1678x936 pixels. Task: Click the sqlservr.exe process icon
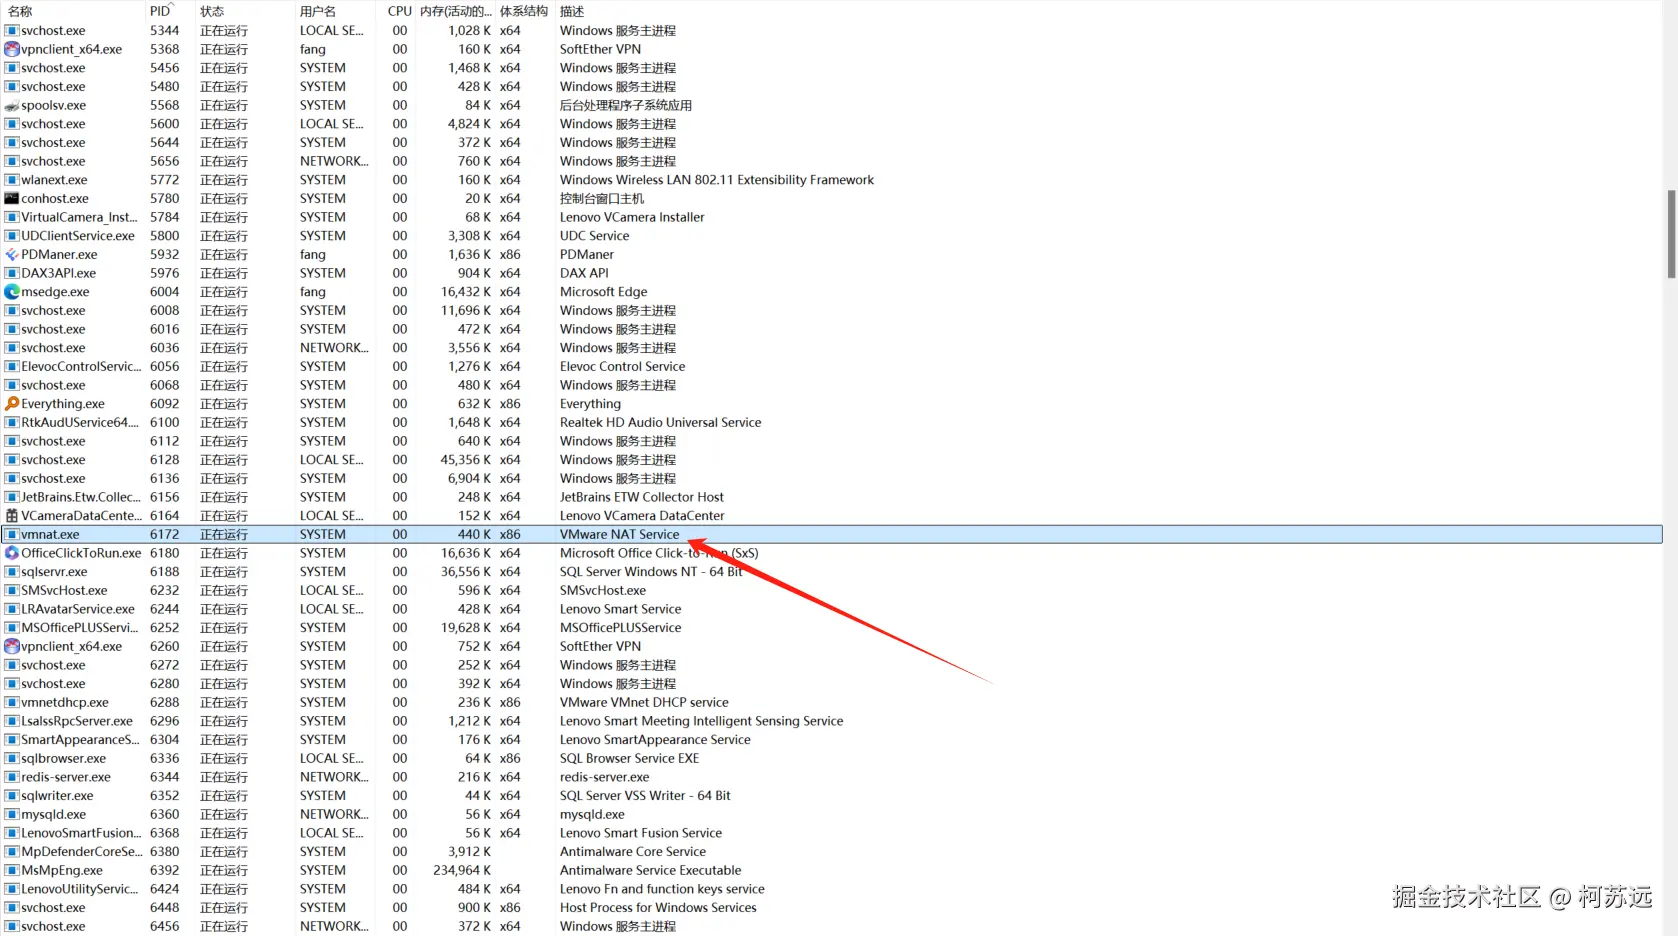pyautogui.click(x=12, y=572)
